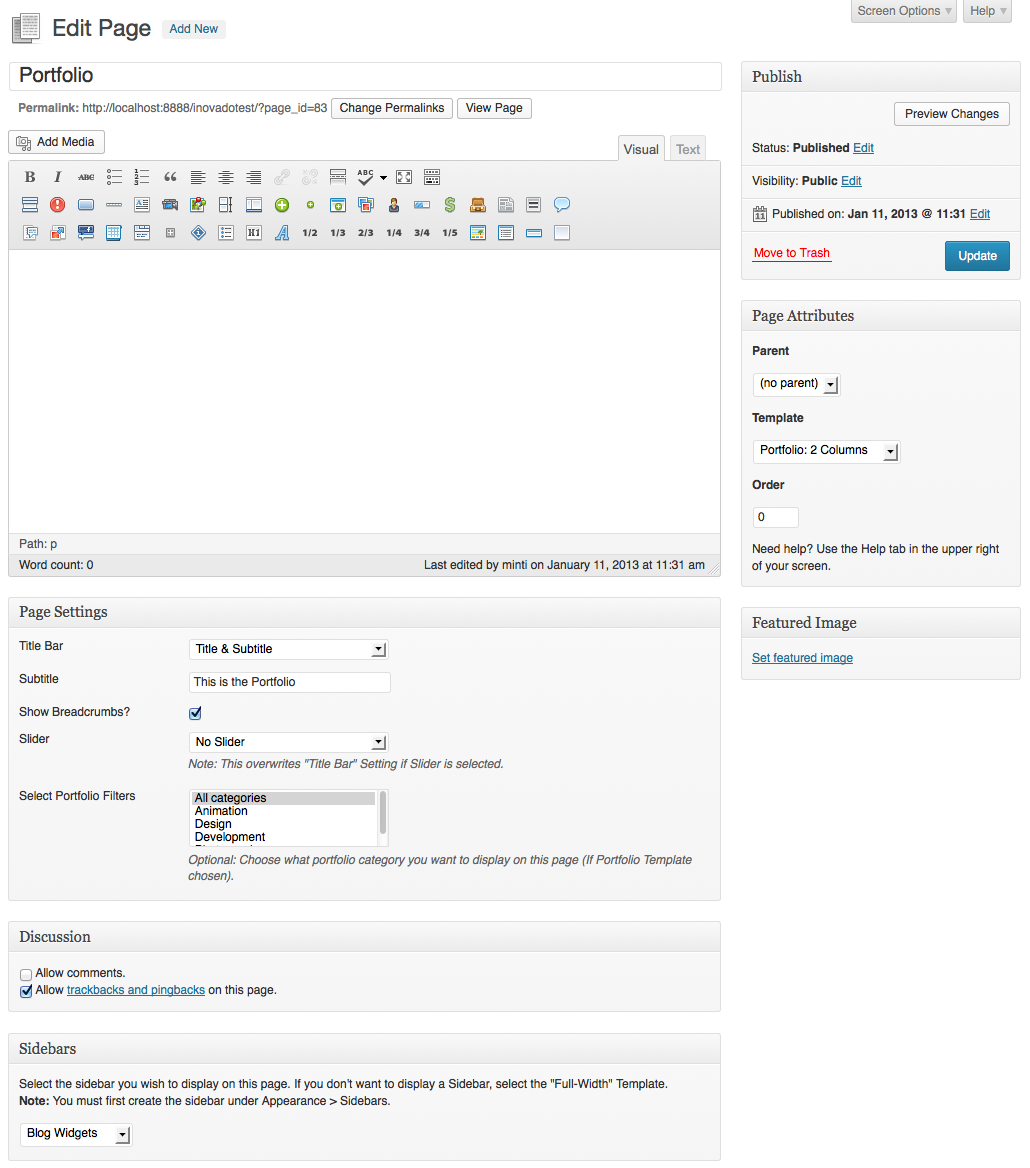Open the Blog Widgets sidebar dropdown

tap(75, 1134)
